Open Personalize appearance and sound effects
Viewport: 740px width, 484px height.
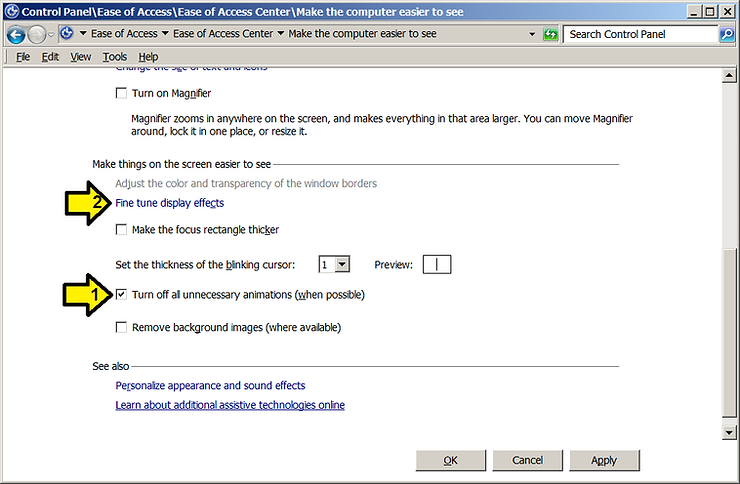tap(210, 385)
